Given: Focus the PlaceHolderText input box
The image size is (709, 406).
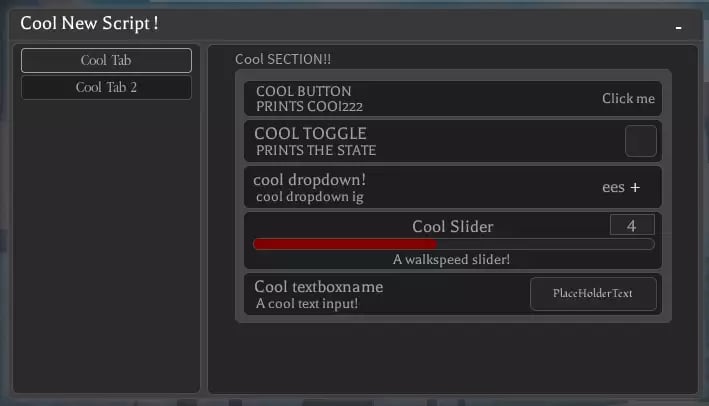Looking at the screenshot, I should [x=593, y=294].
